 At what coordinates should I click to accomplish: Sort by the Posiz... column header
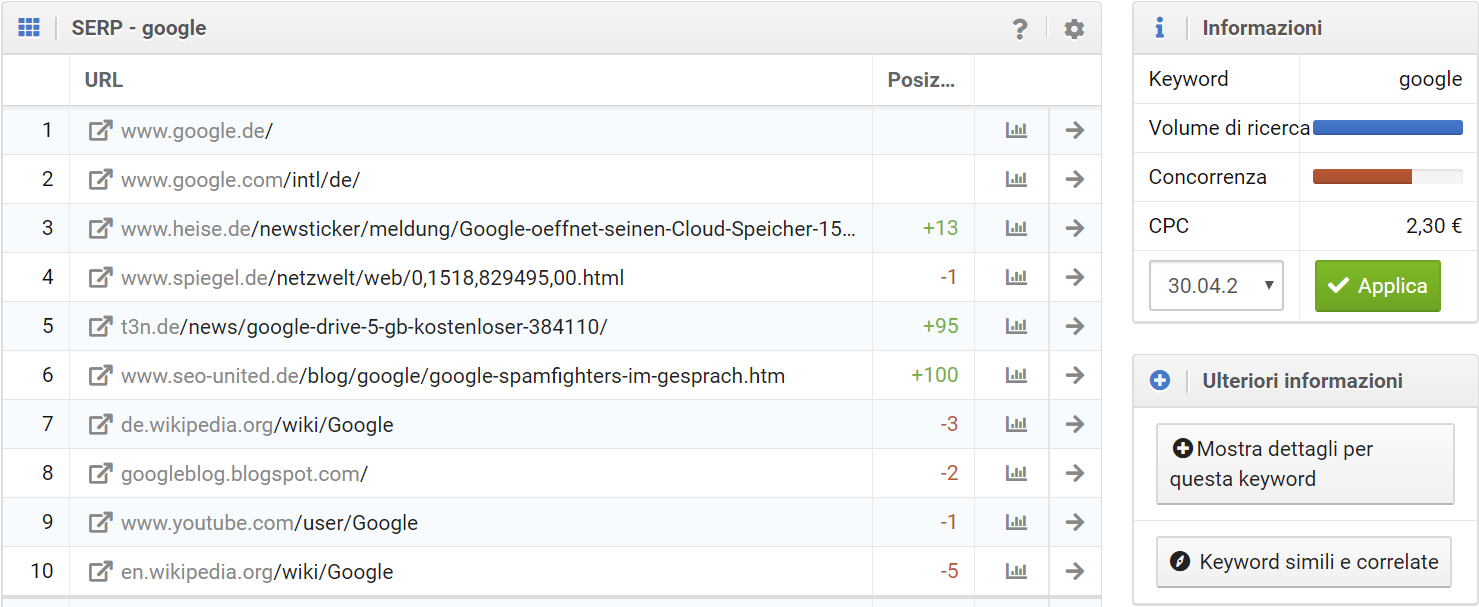click(921, 80)
